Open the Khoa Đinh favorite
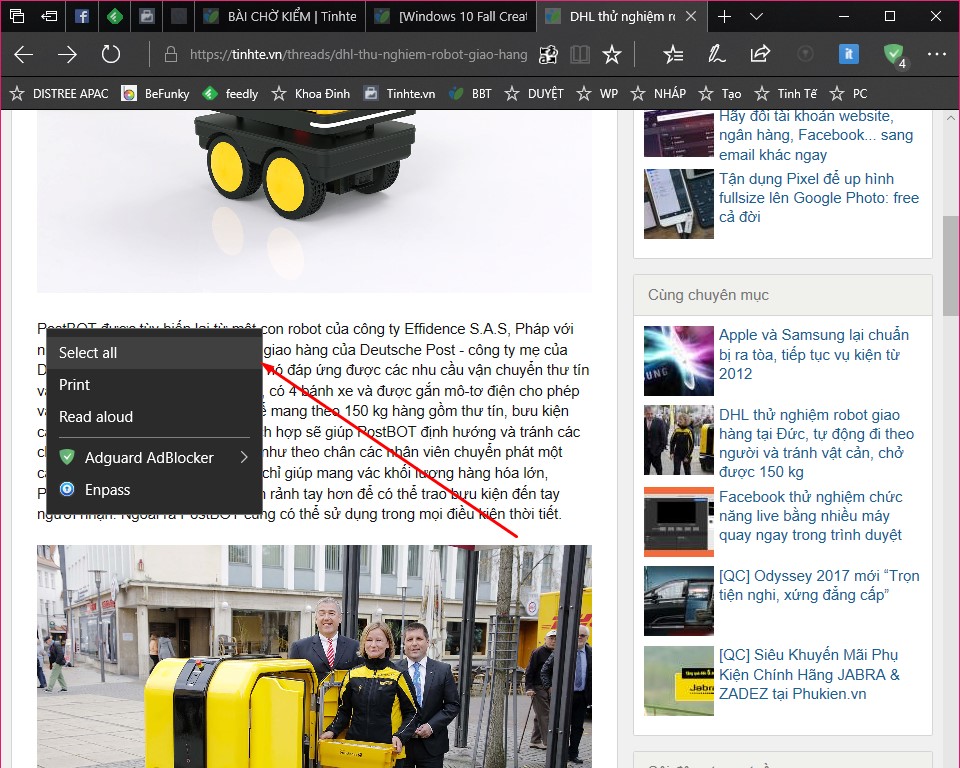 click(x=311, y=94)
